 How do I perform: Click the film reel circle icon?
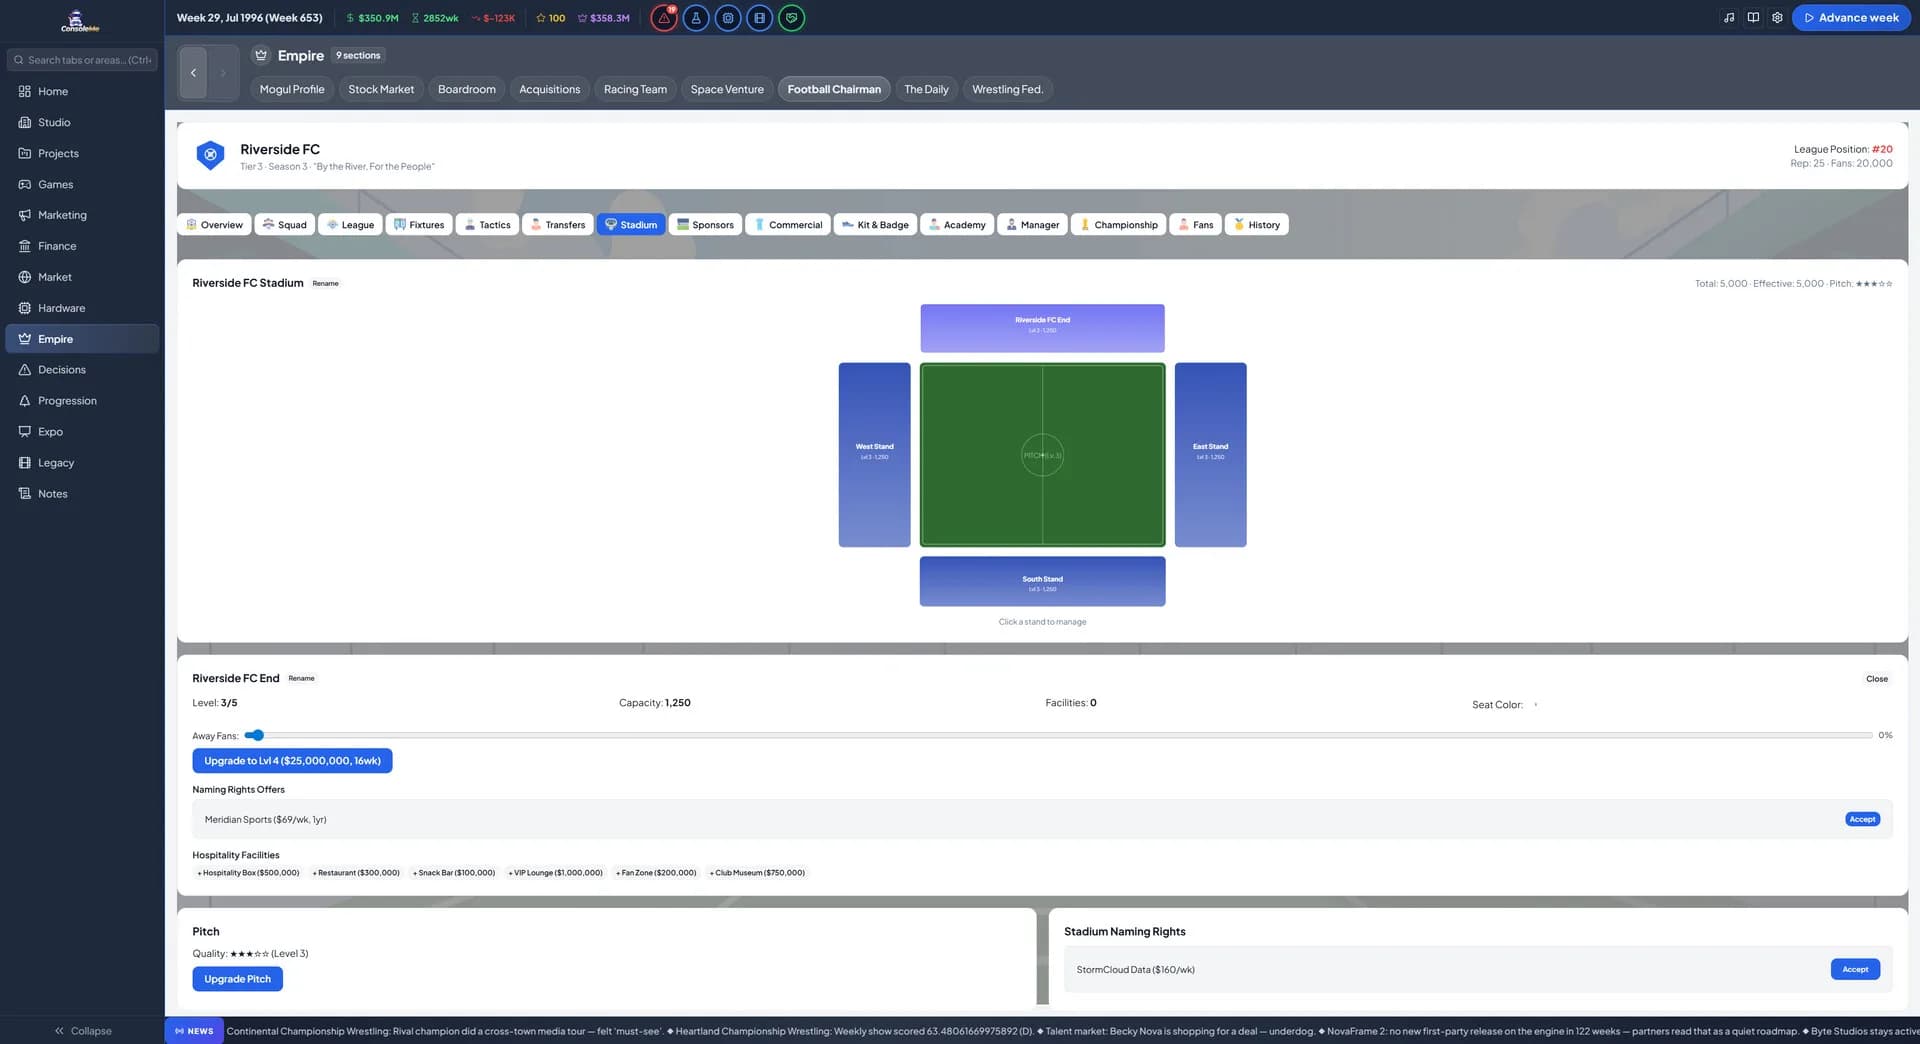759,18
